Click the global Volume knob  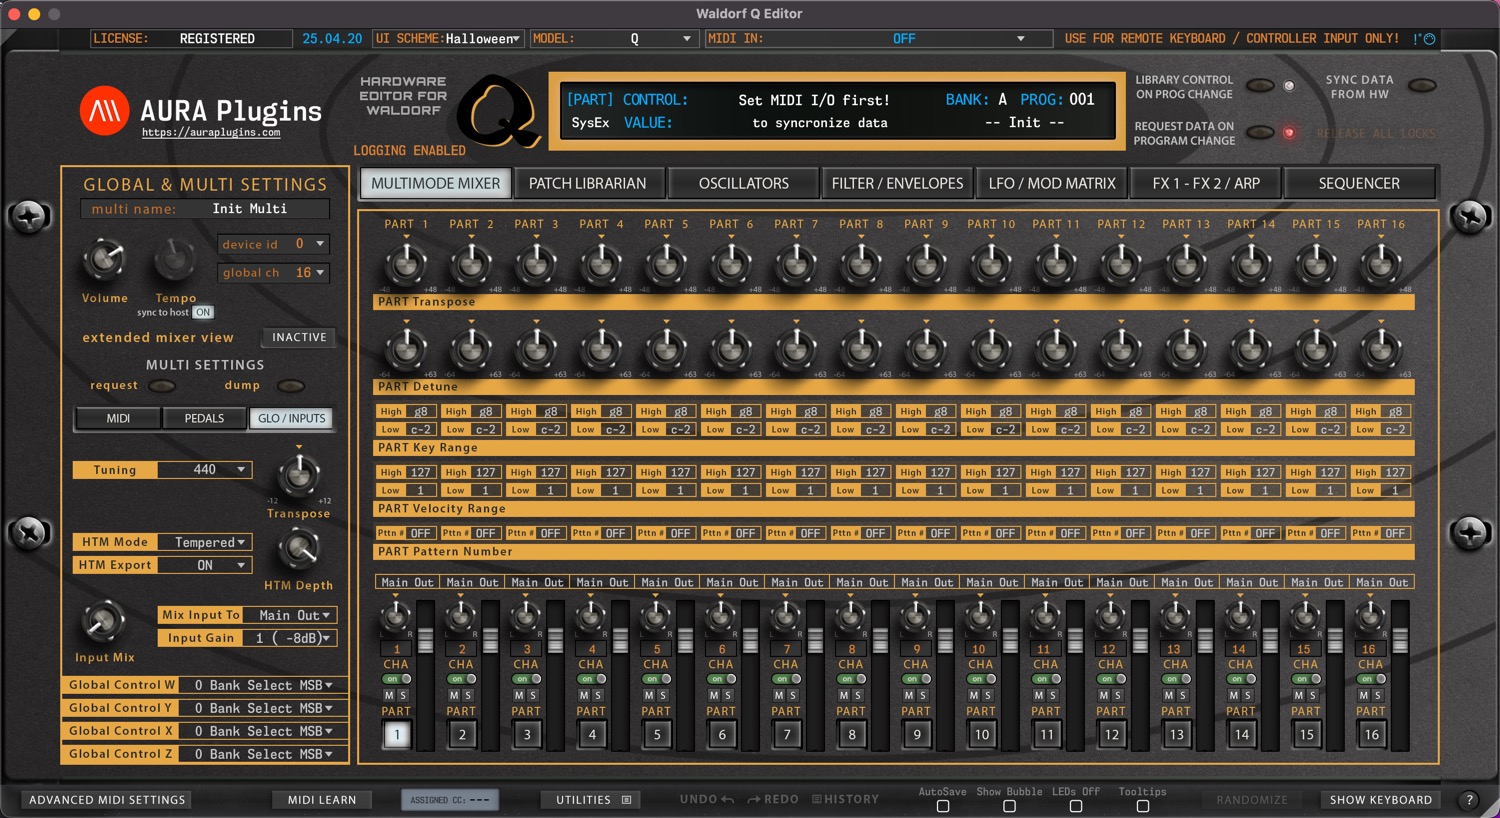pyautogui.click(x=104, y=260)
